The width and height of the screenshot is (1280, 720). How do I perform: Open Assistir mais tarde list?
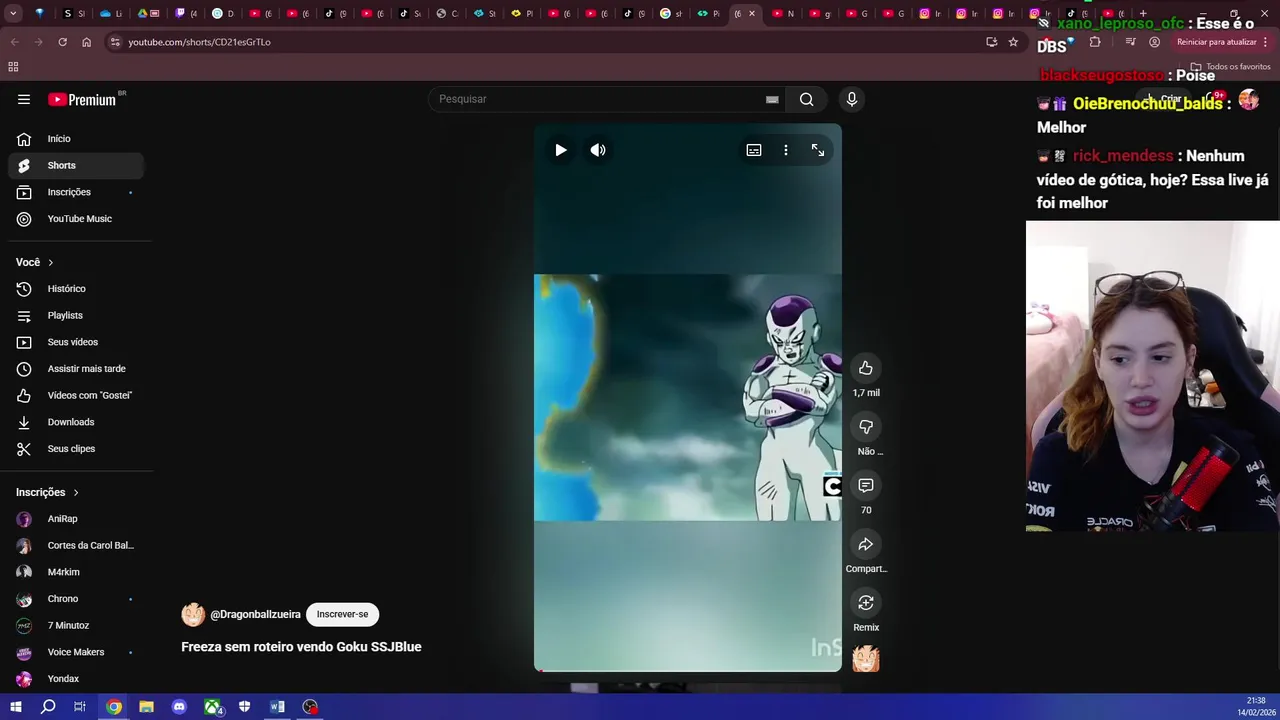click(76, 369)
